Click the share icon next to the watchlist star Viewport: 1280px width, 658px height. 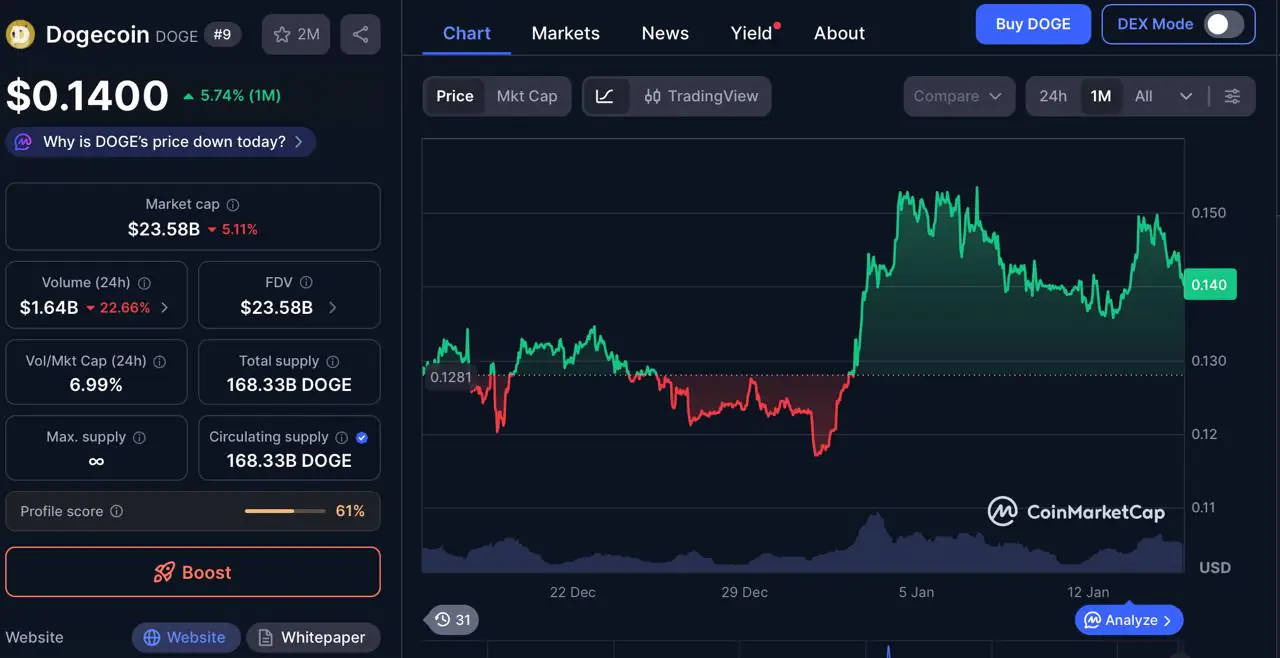(x=360, y=35)
